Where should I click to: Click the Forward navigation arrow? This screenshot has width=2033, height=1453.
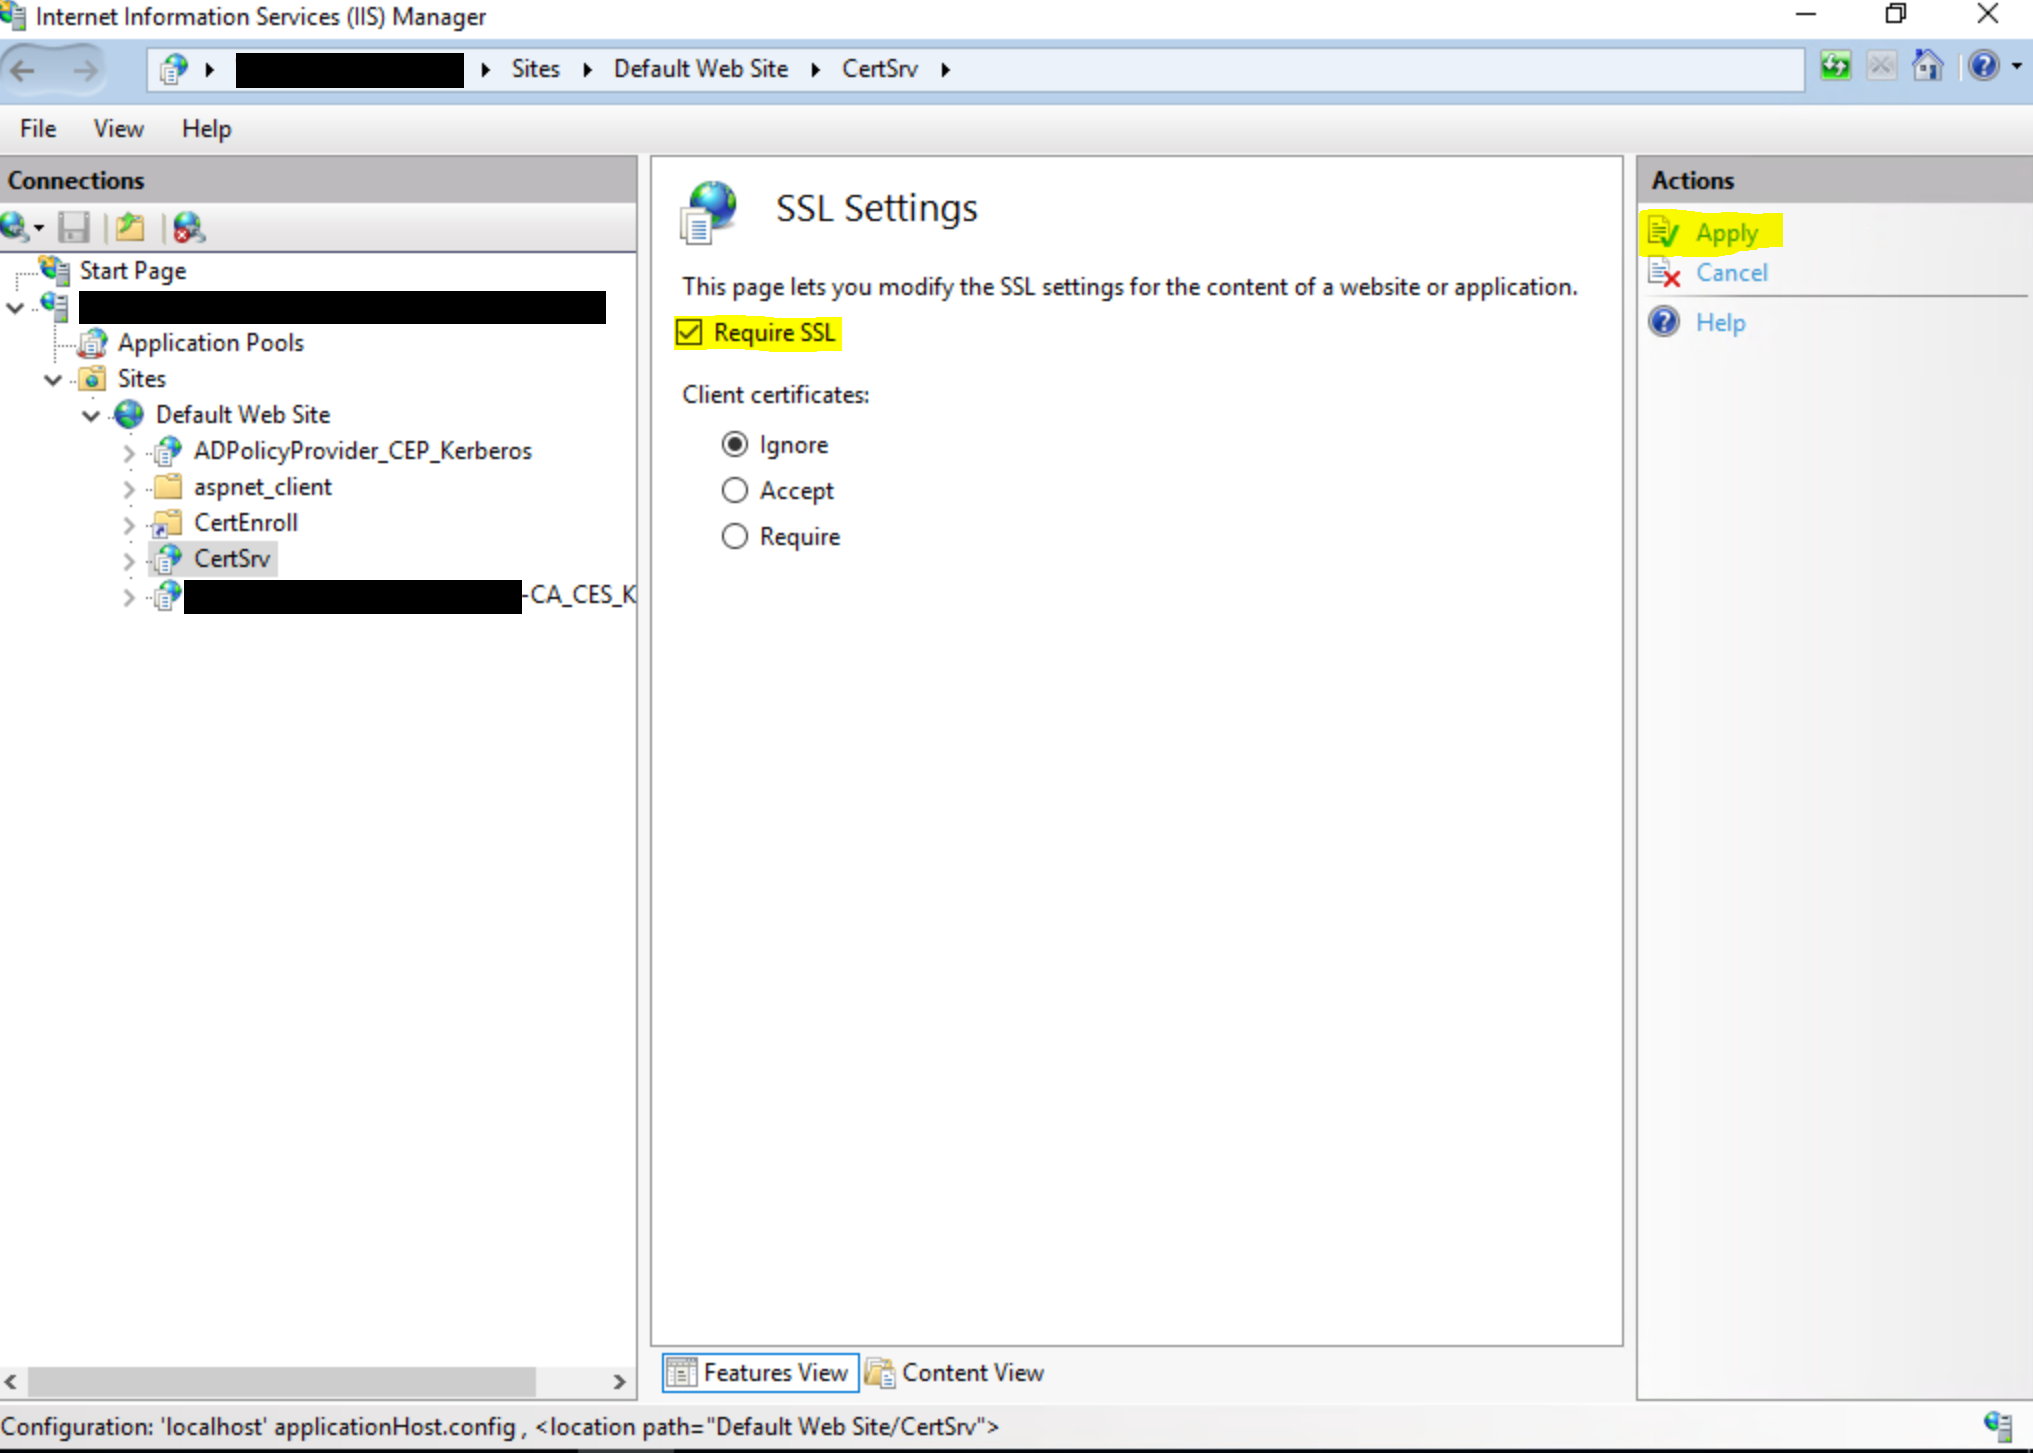point(85,70)
